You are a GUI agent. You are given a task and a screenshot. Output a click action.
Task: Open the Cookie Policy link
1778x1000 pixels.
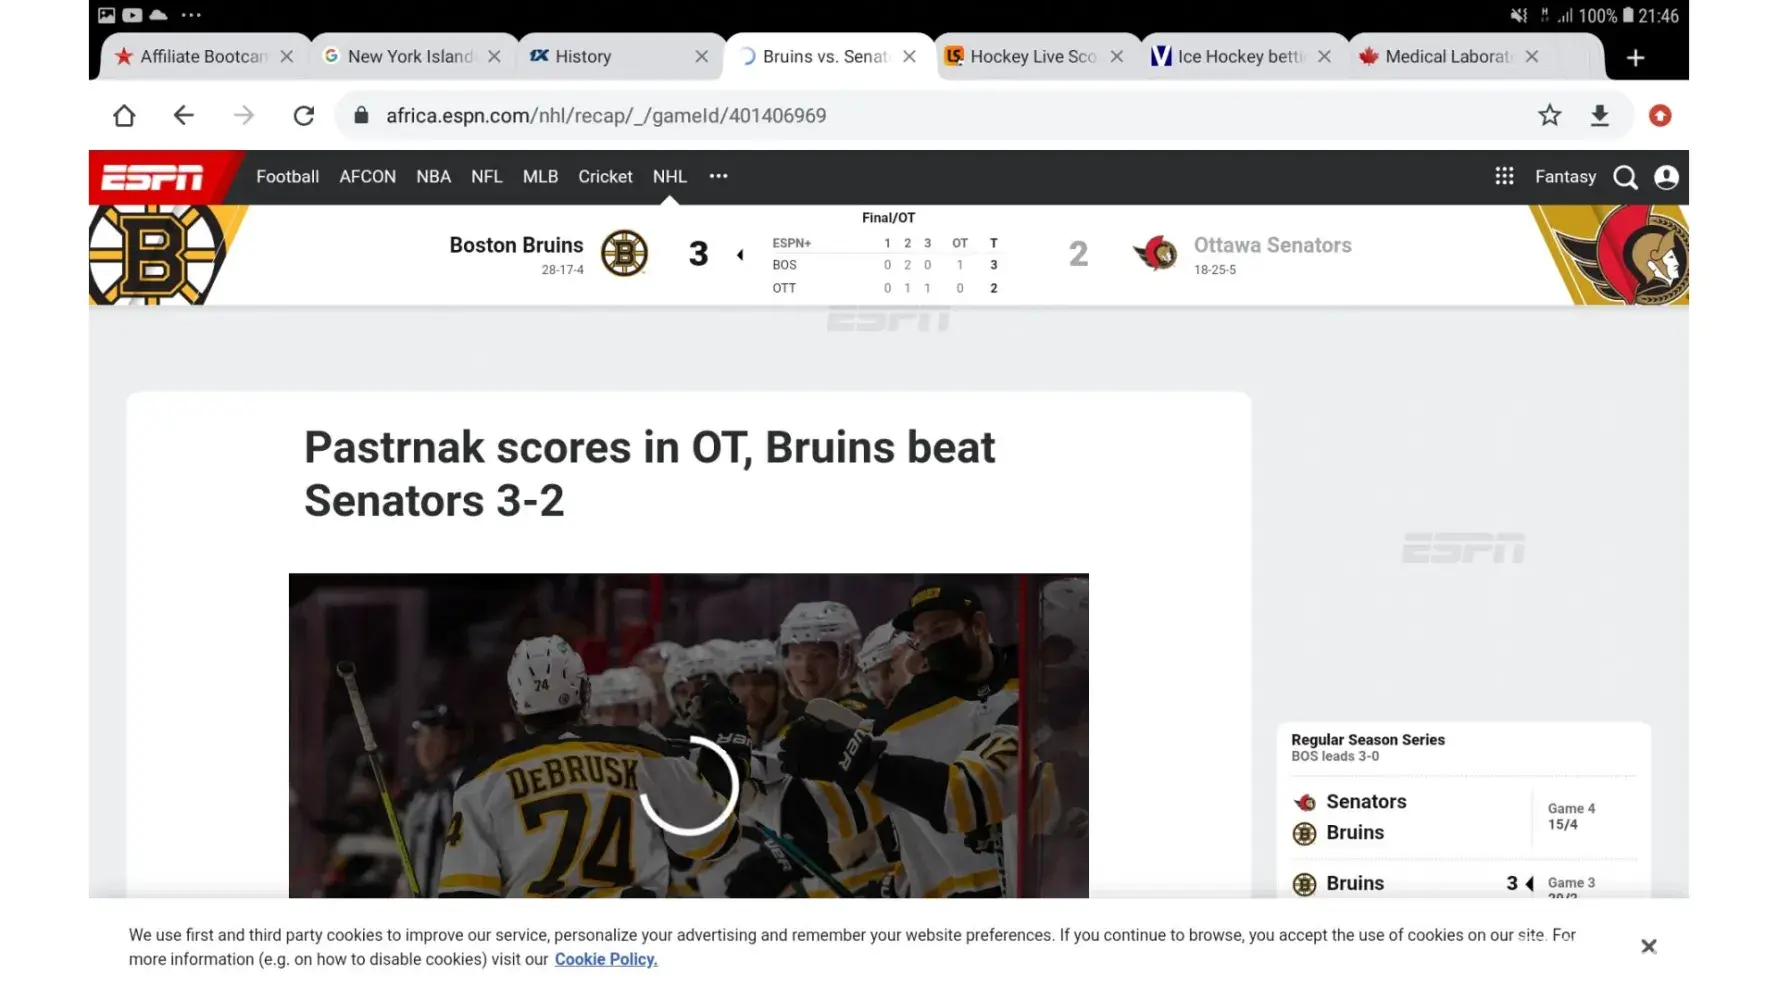click(x=605, y=959)
